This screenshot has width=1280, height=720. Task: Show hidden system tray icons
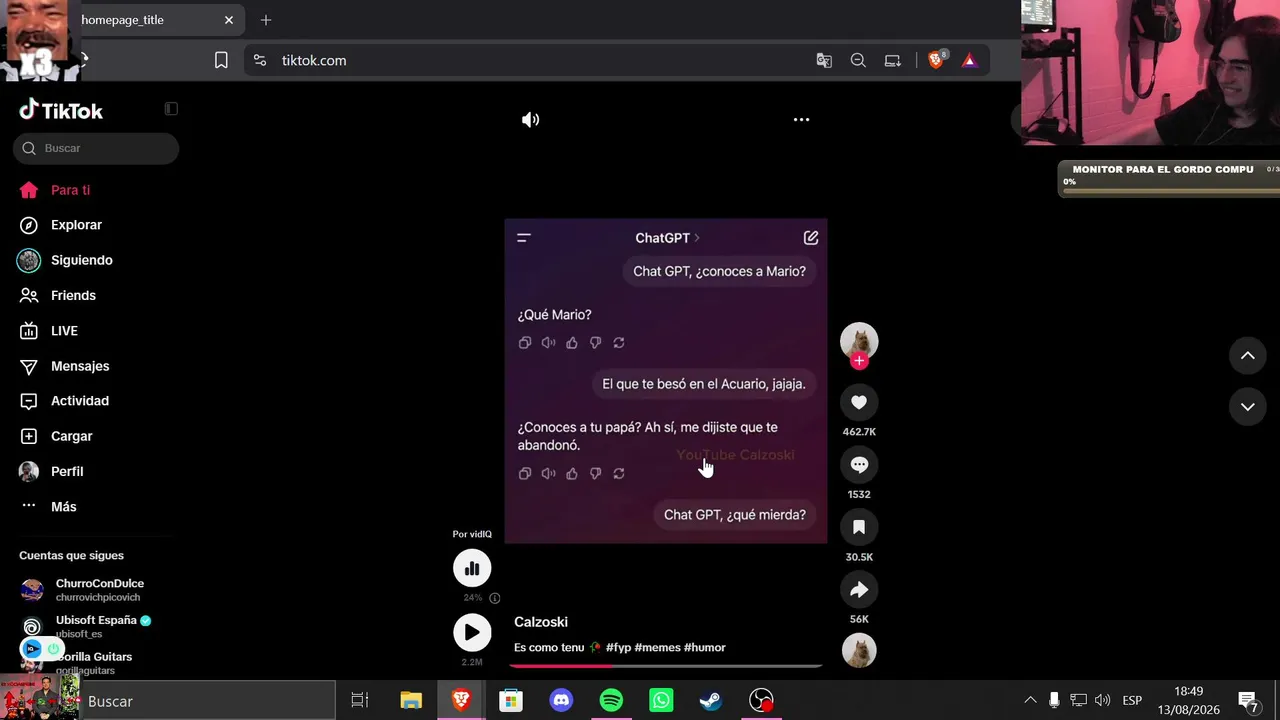click(x=1030, y=700)
